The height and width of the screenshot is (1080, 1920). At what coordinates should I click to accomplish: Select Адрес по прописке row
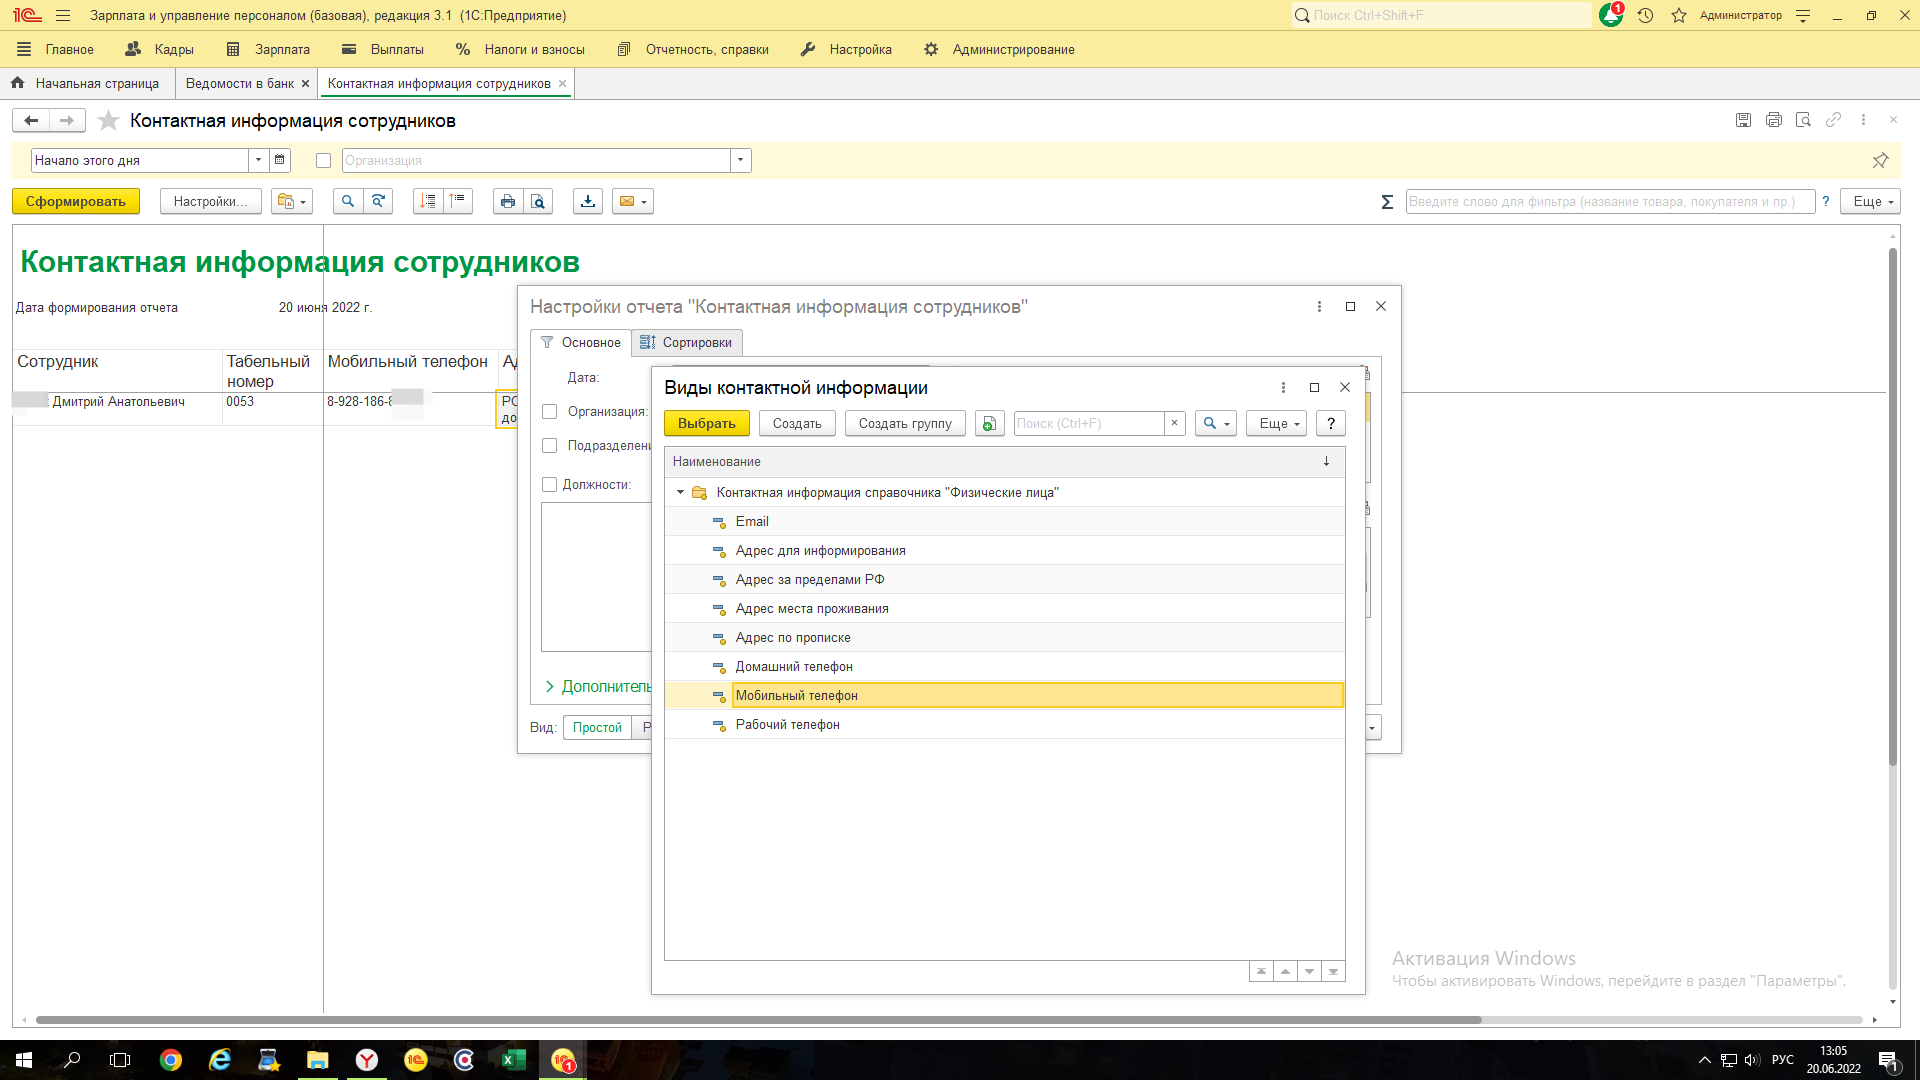(x=1005, y=638)
